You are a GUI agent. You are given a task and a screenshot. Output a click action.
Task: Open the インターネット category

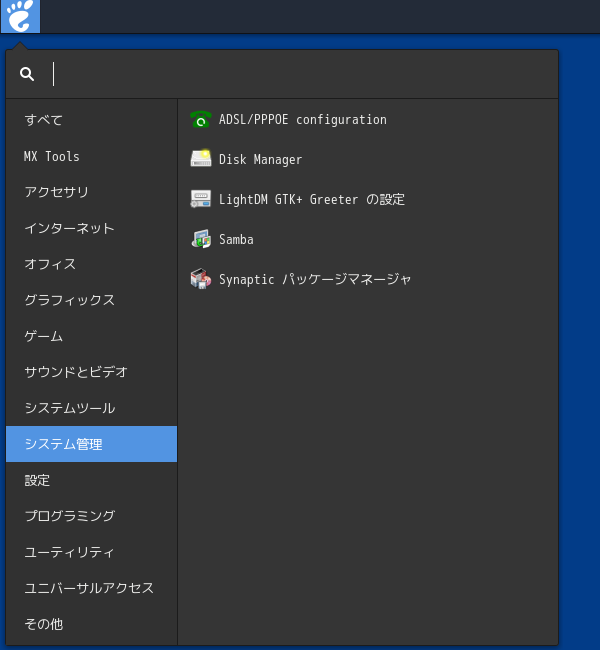[x=92, y=228]
